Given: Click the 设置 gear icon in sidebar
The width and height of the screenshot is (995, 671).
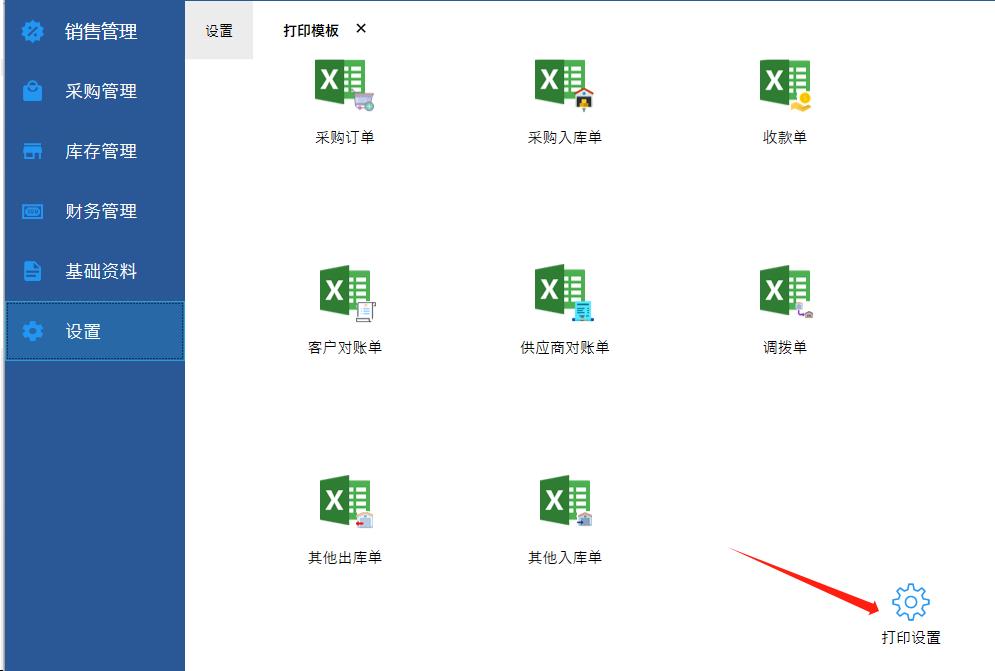Looking at the screenshot, I should tap(32, 331).
